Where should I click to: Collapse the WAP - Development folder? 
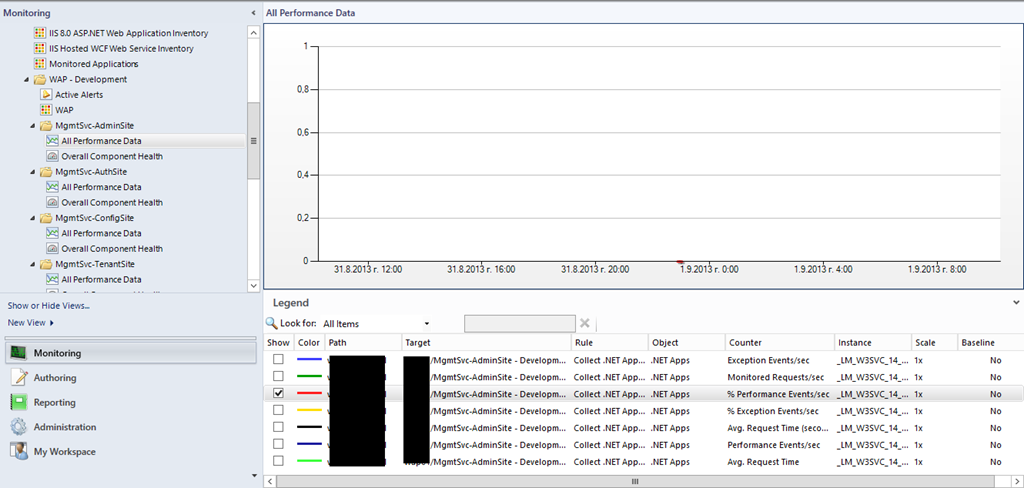coord(27,79)
